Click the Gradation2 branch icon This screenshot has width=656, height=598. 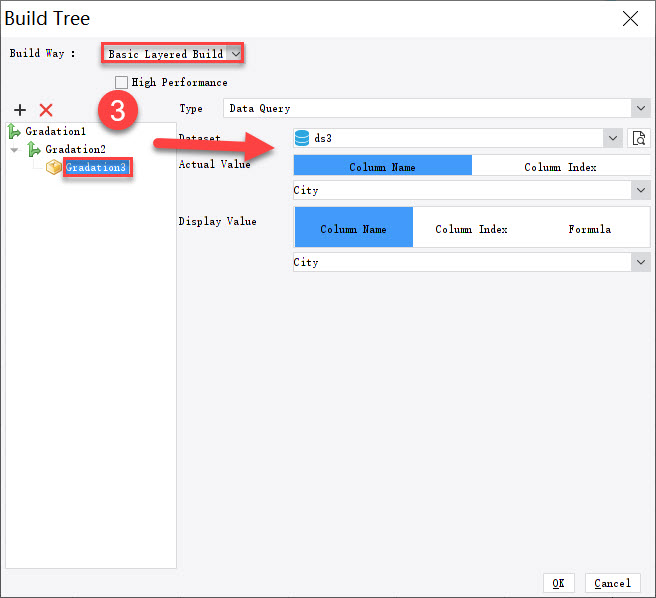click(x=34, y=149)
